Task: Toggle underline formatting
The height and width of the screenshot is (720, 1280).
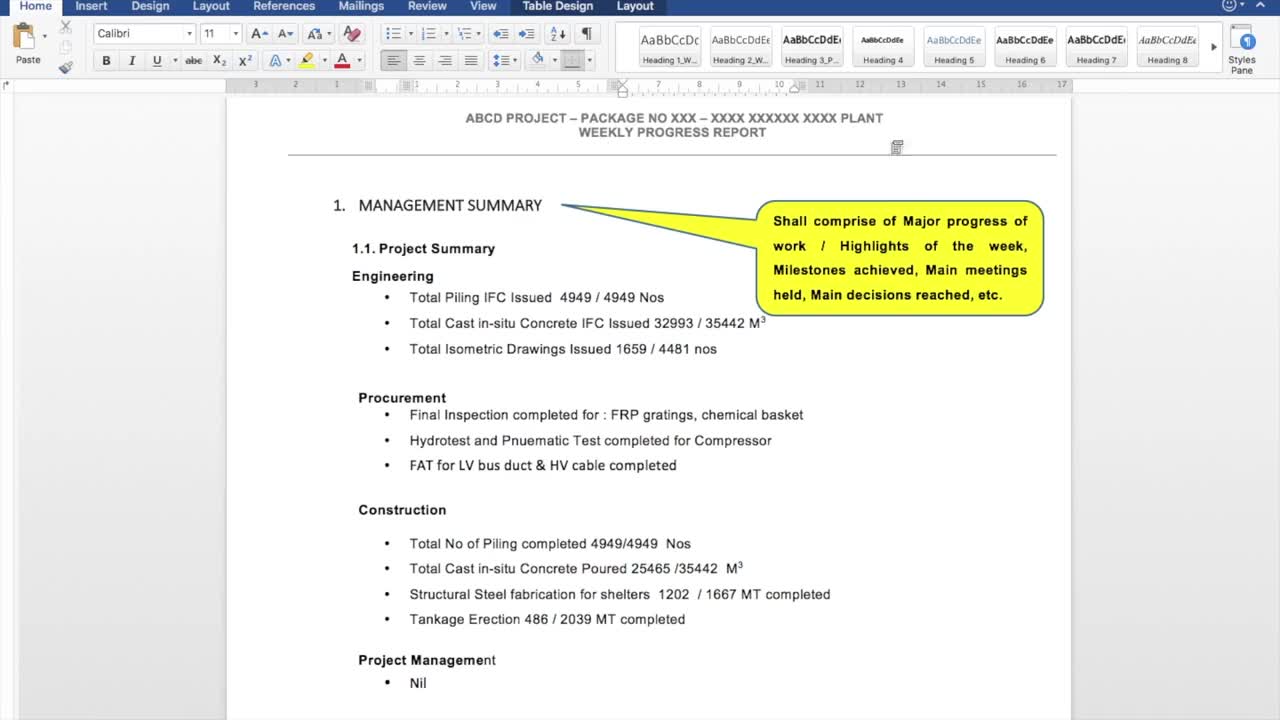Action: pos(157,61)
